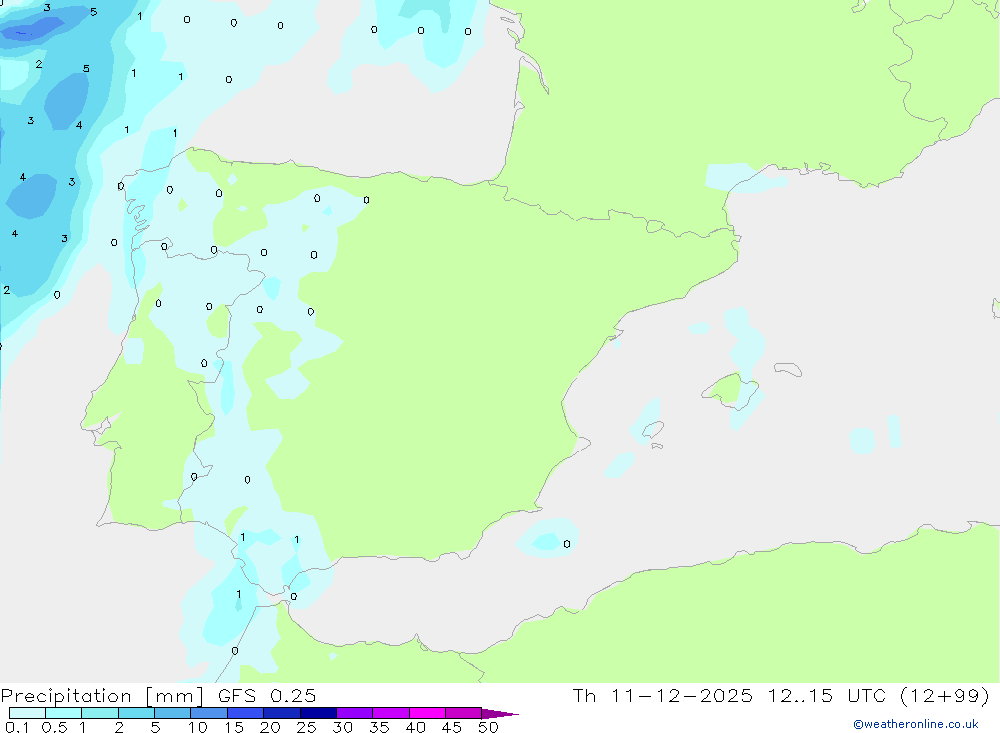Click the '45' legend scale label

click(452, 727)
